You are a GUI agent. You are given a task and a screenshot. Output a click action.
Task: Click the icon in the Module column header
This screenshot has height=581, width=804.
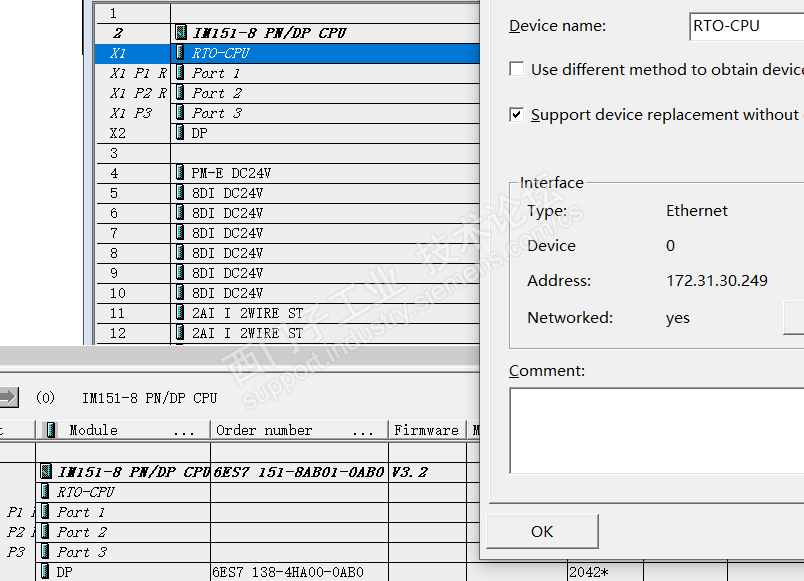point(51,430)
